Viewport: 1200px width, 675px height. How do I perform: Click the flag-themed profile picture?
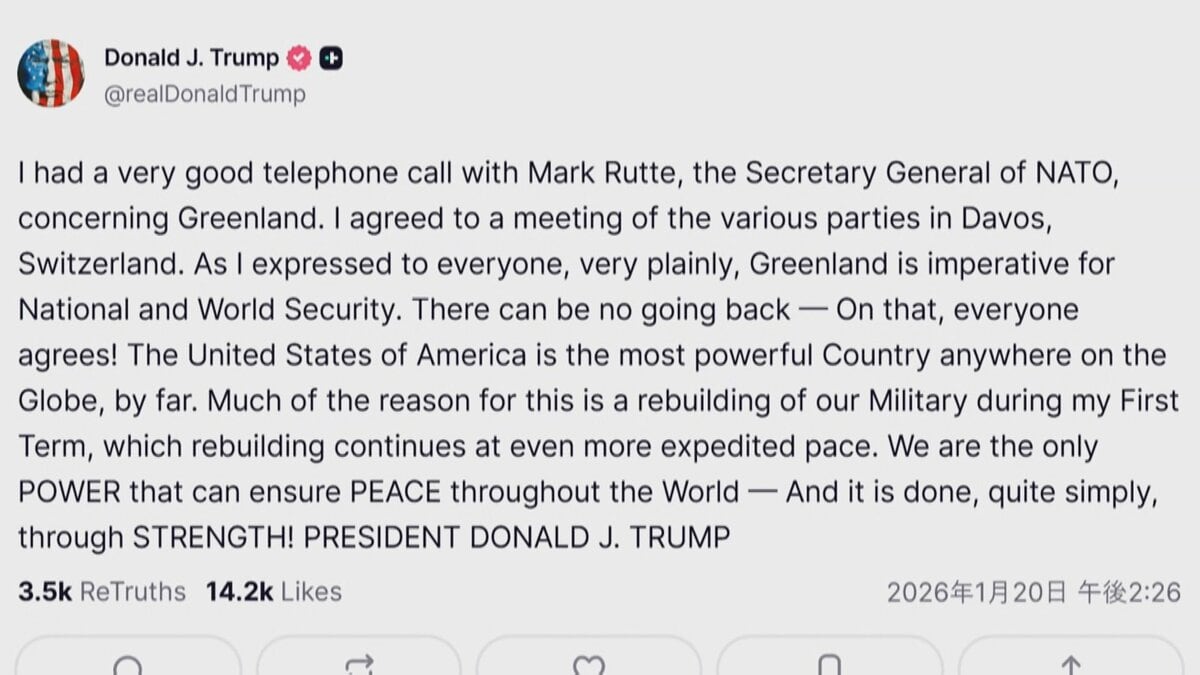pos(50,72)
